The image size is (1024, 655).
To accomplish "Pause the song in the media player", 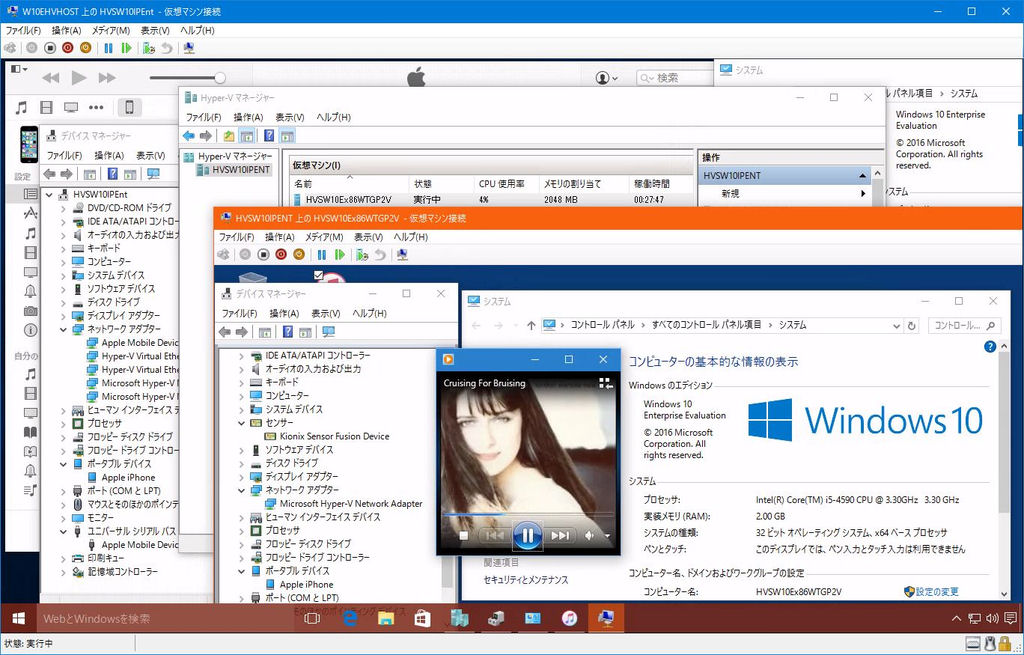I will 527,536.
